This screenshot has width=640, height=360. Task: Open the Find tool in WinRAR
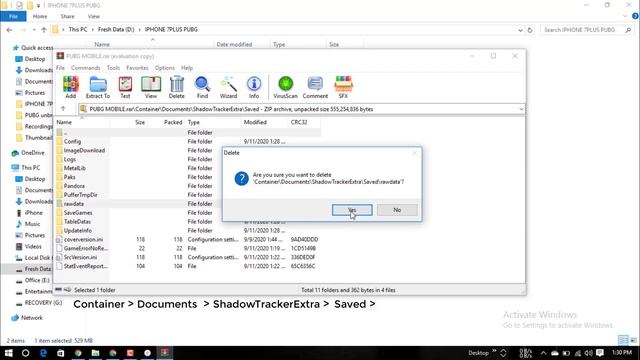[x=202, y=87]
